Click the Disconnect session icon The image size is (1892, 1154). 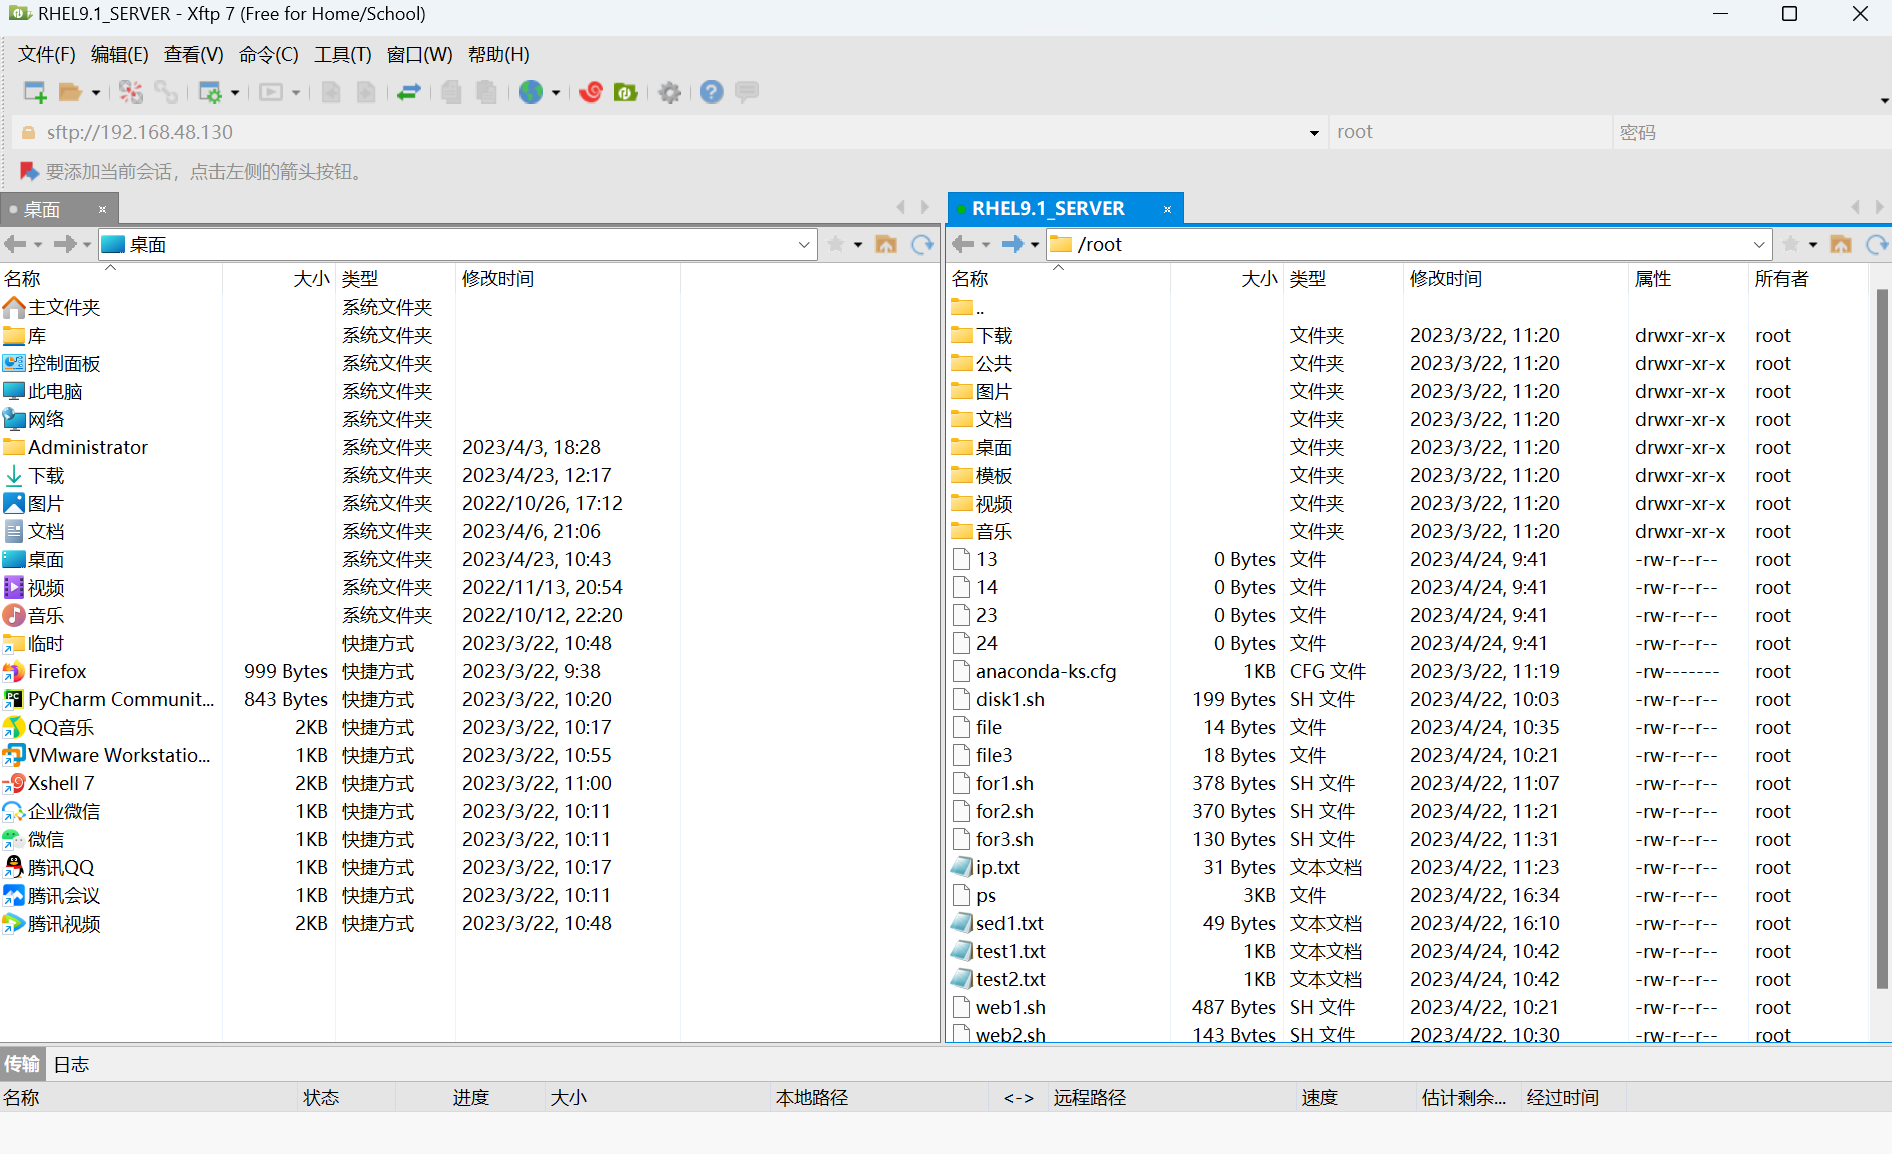coord(131,92)
